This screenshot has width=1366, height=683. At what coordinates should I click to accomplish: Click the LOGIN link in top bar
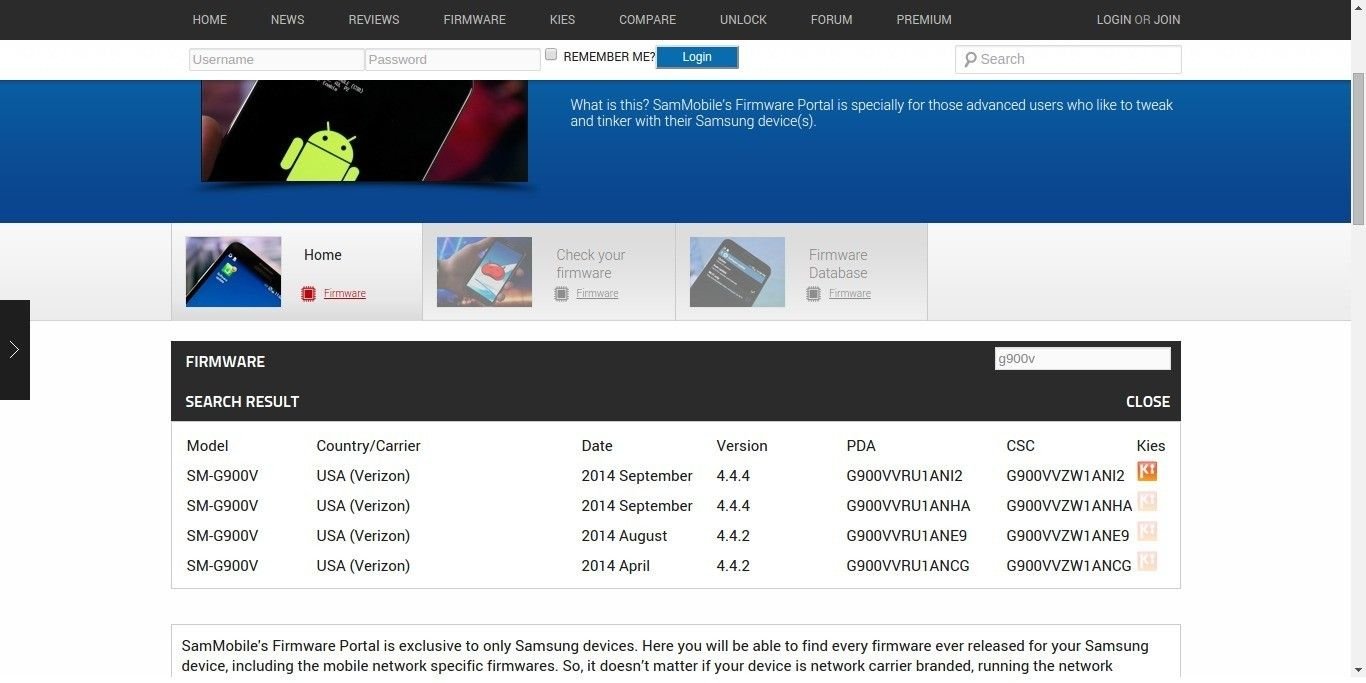coord(1114,20)
